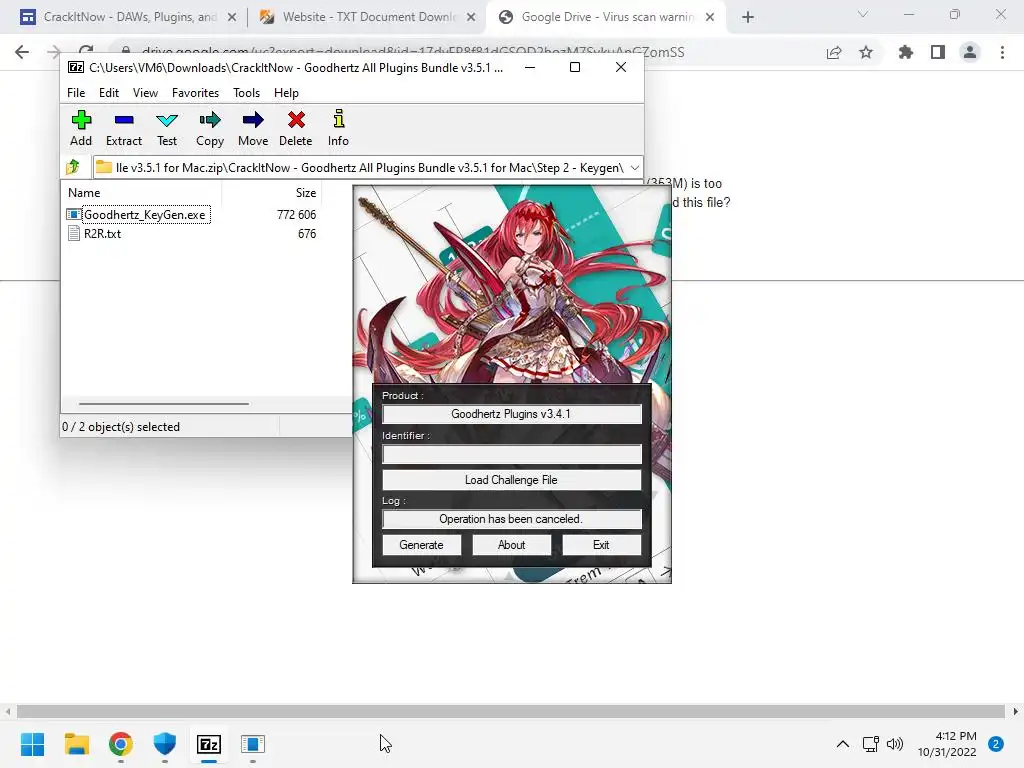
Task: Click the Generate button in keygen
Action: [x=421, y=545]
